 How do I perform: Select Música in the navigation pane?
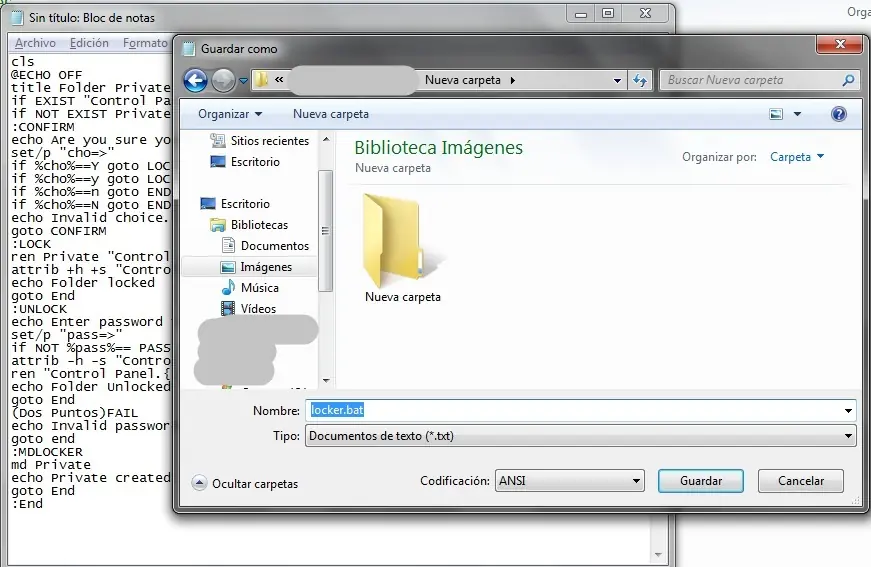pos(259,288)
